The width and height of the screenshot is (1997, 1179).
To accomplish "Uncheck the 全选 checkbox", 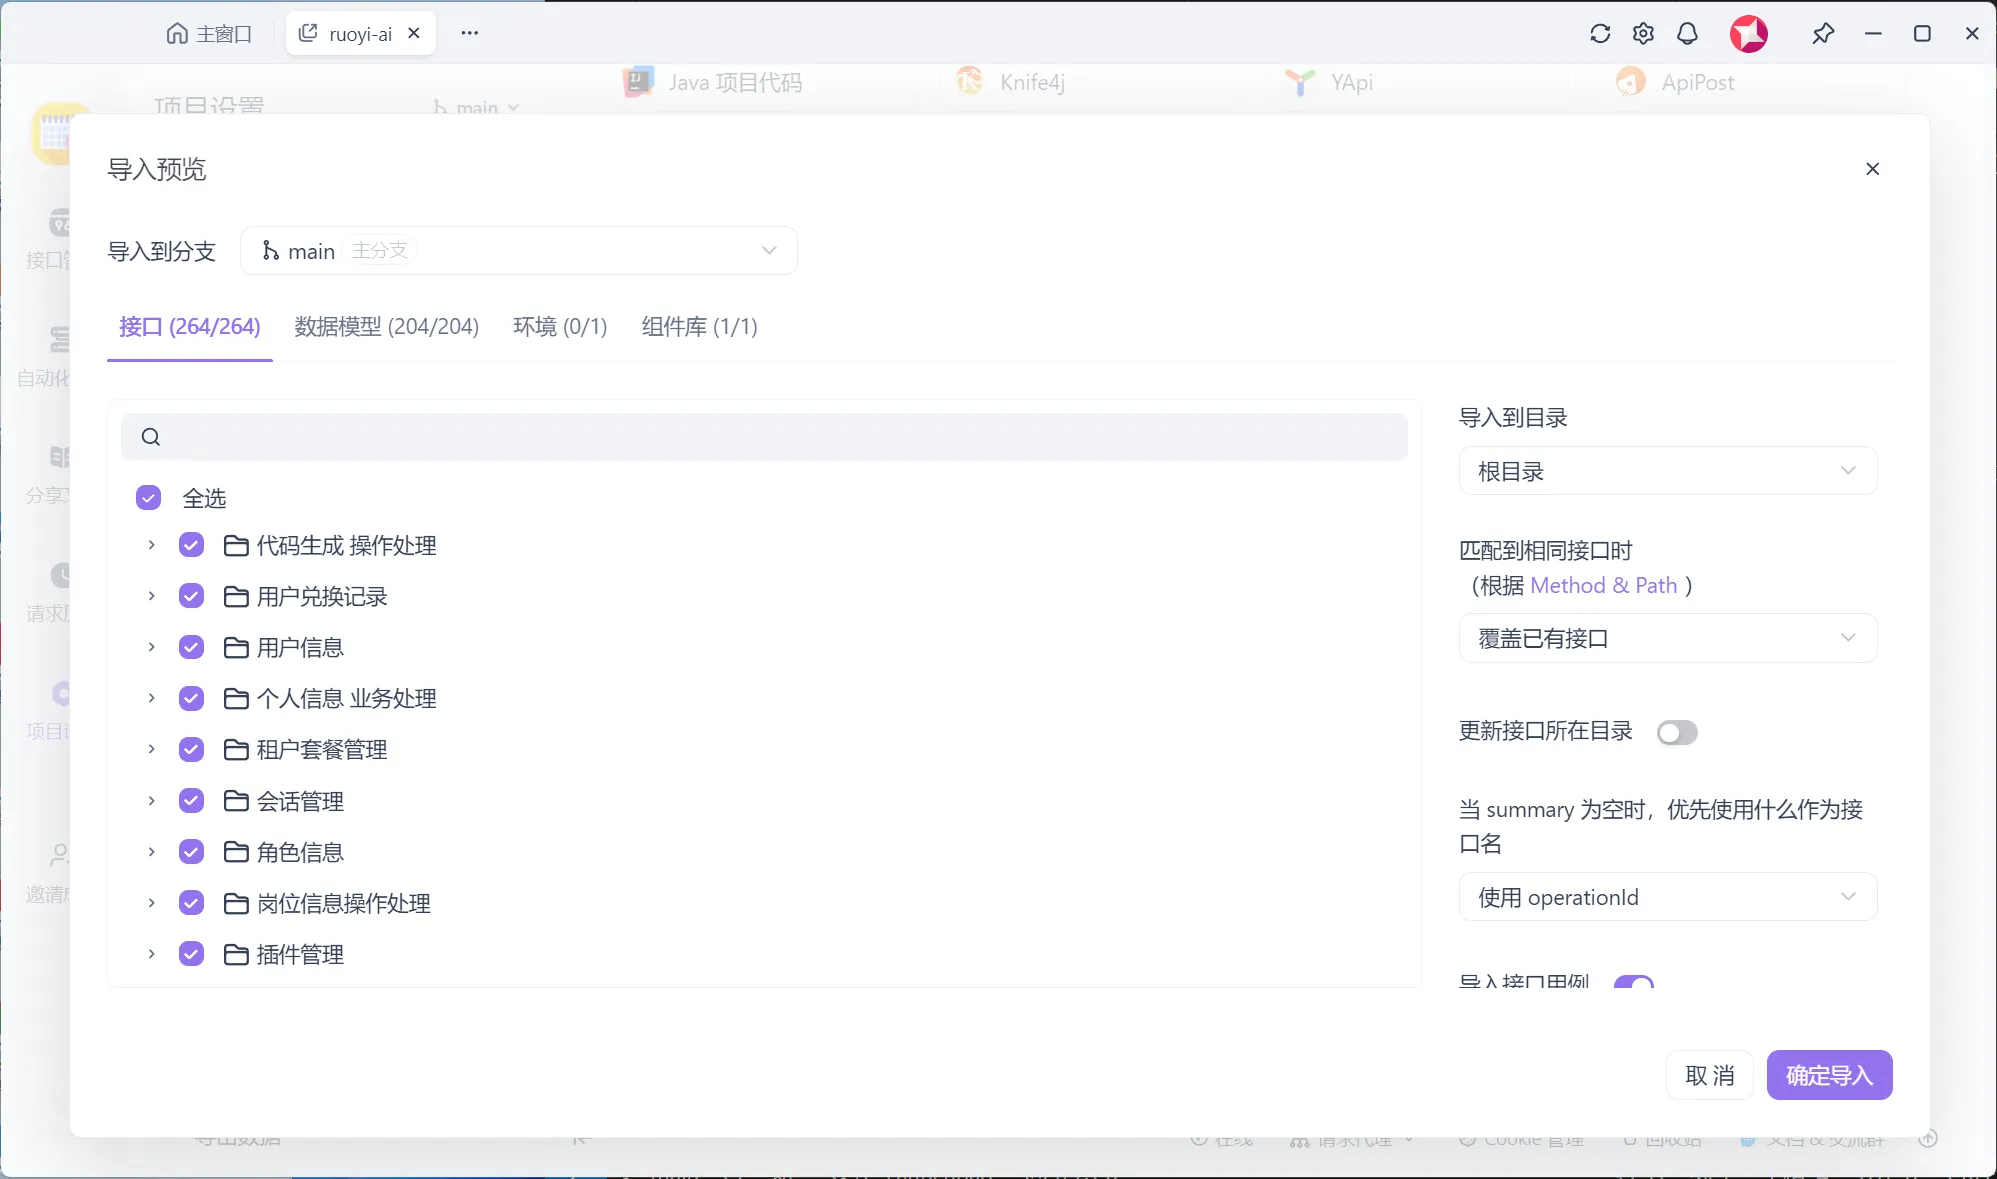I will coord(148,498).
